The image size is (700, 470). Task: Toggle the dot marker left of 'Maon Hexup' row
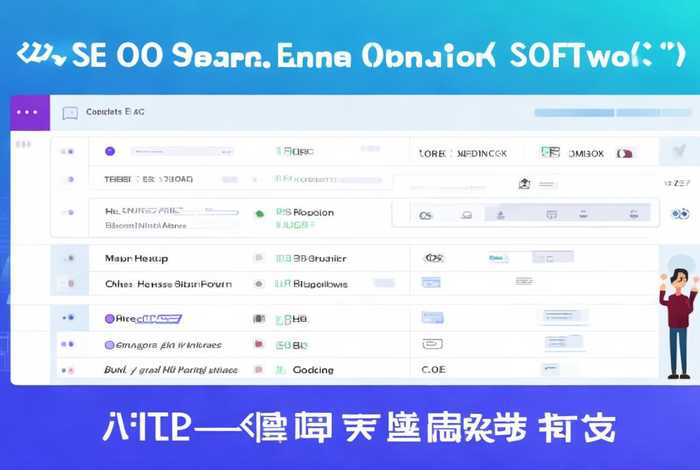(70, 258)
